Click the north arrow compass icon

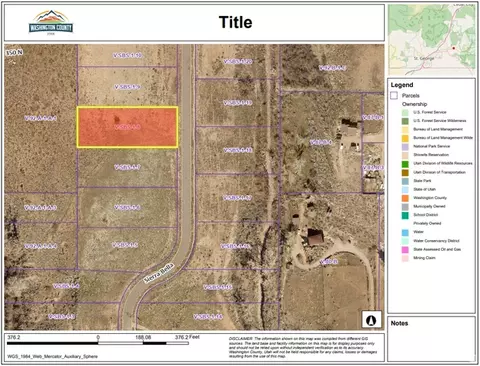click(371, 320)
